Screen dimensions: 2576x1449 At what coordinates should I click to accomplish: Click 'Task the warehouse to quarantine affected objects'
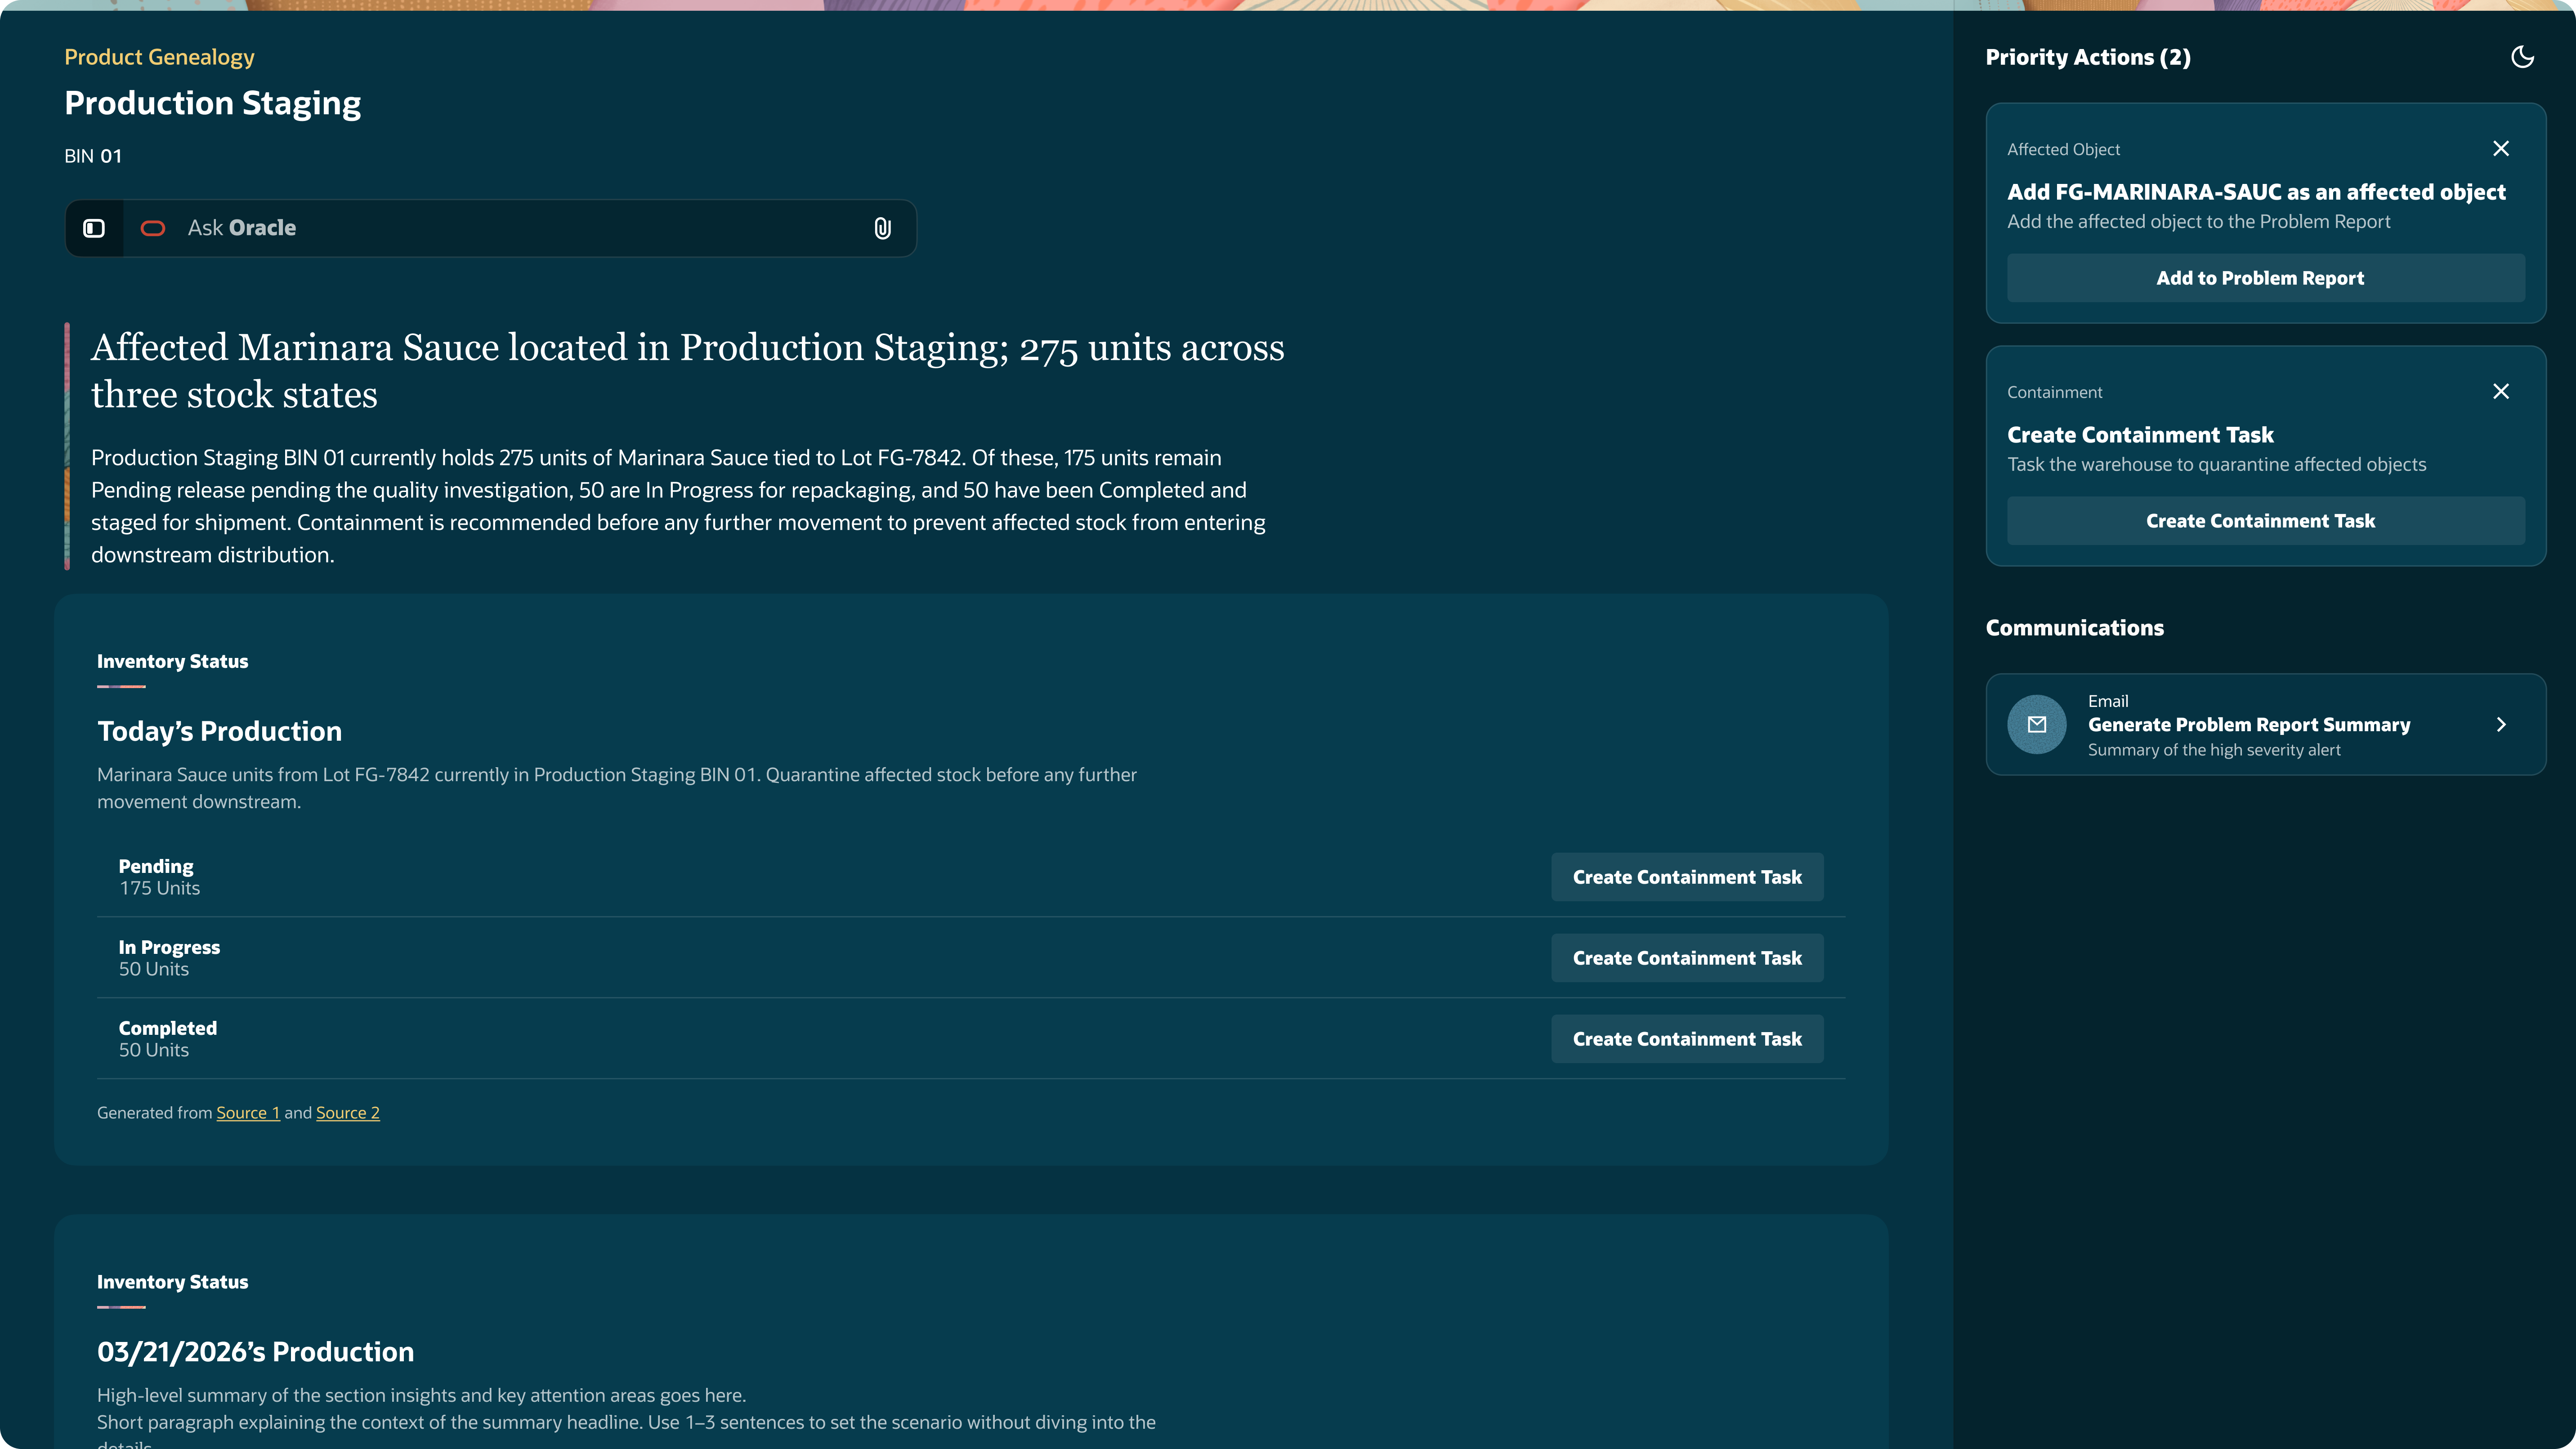pyautogui.click(x=2216, y=465)
